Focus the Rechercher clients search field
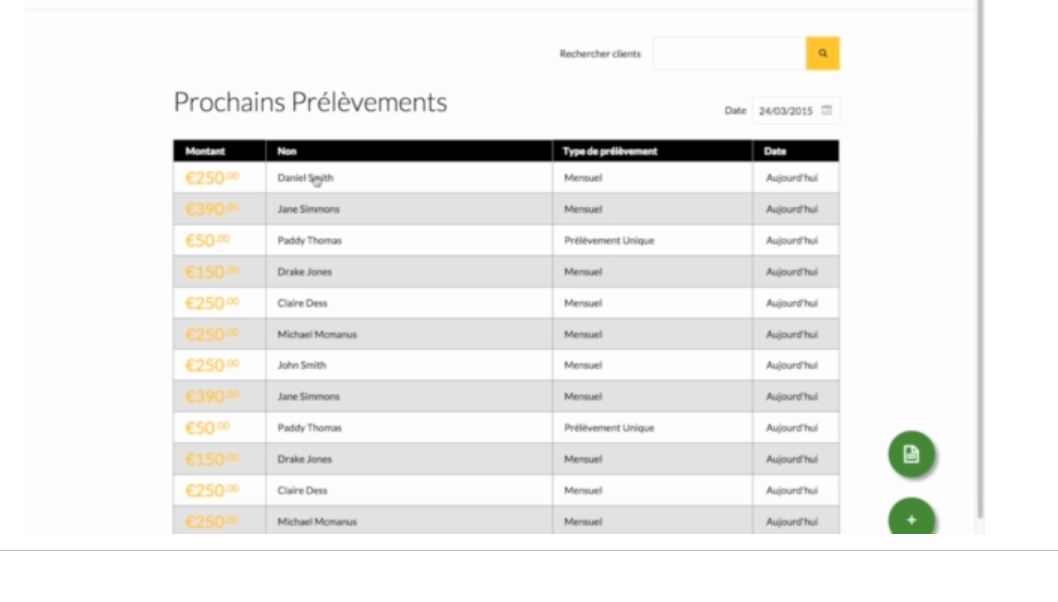 tap(729, 54)
